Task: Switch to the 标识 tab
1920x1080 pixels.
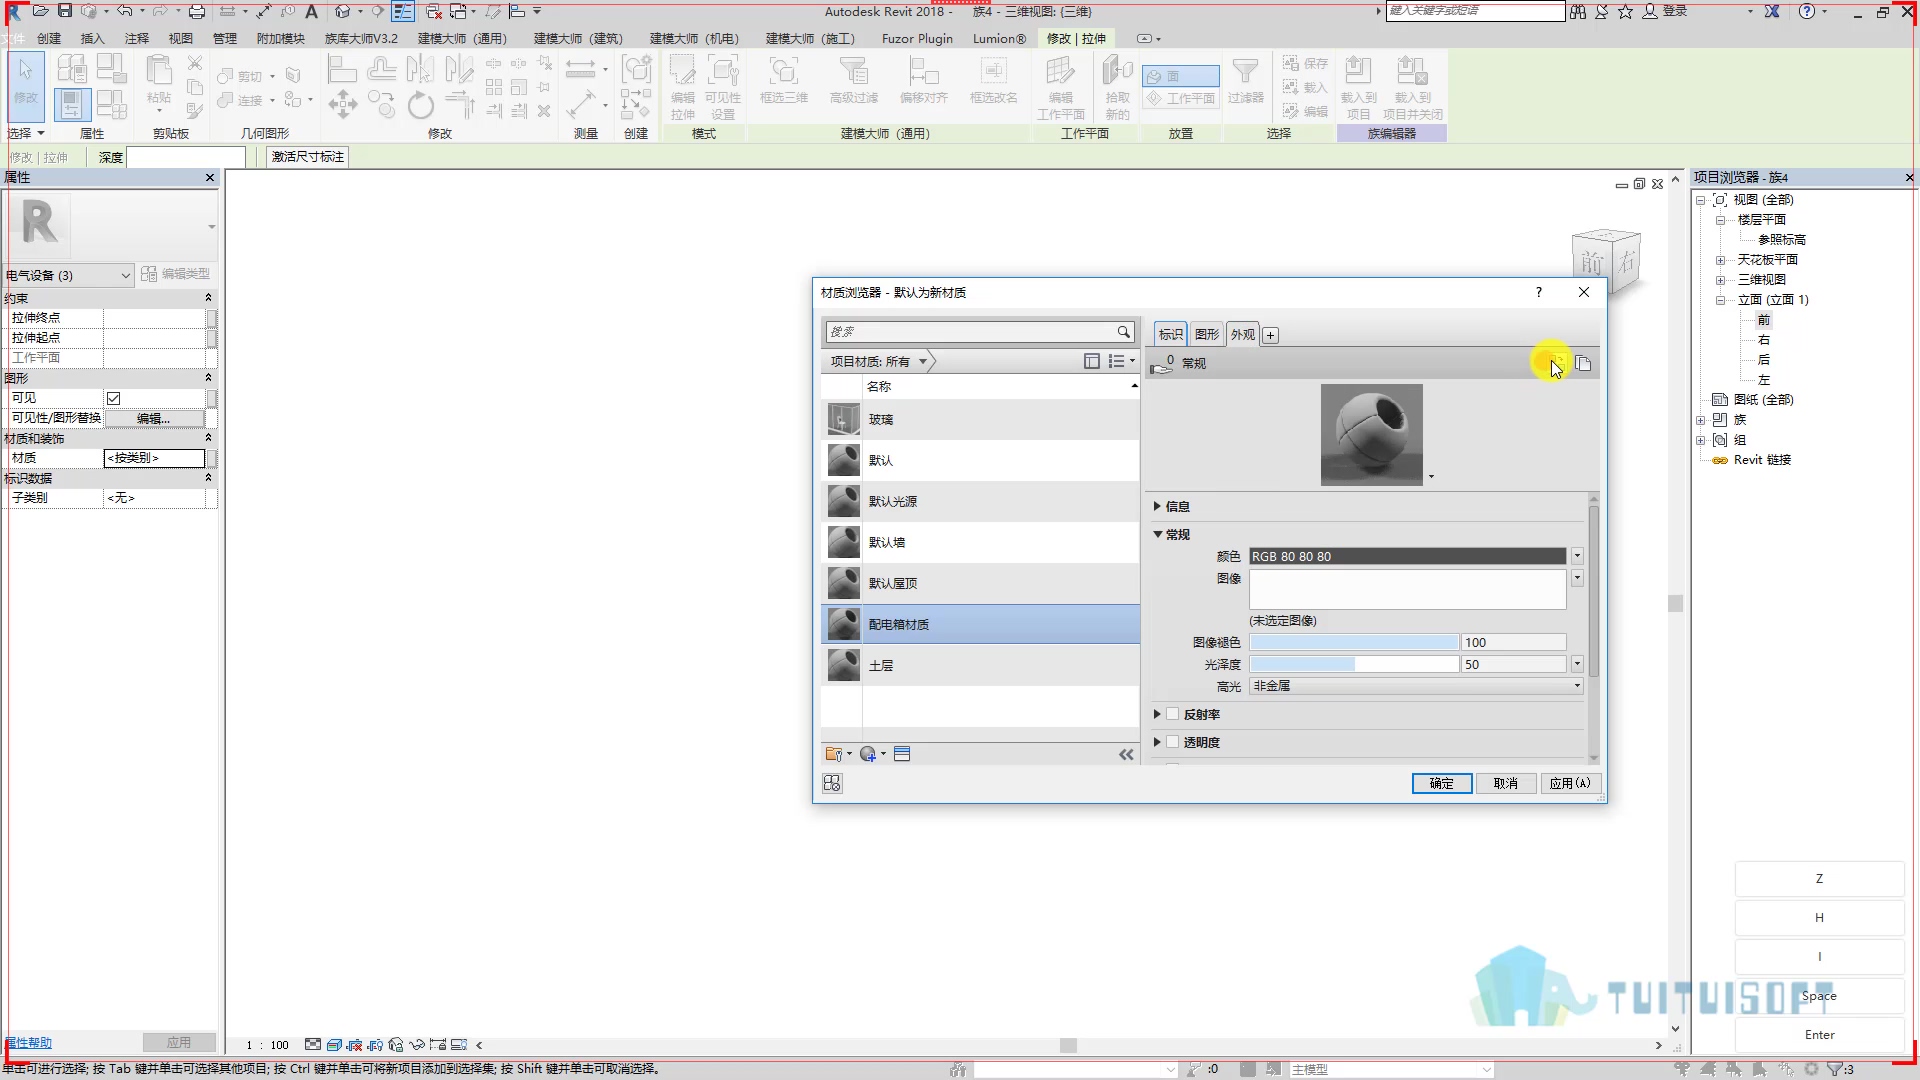Action: coord(1170,334)
